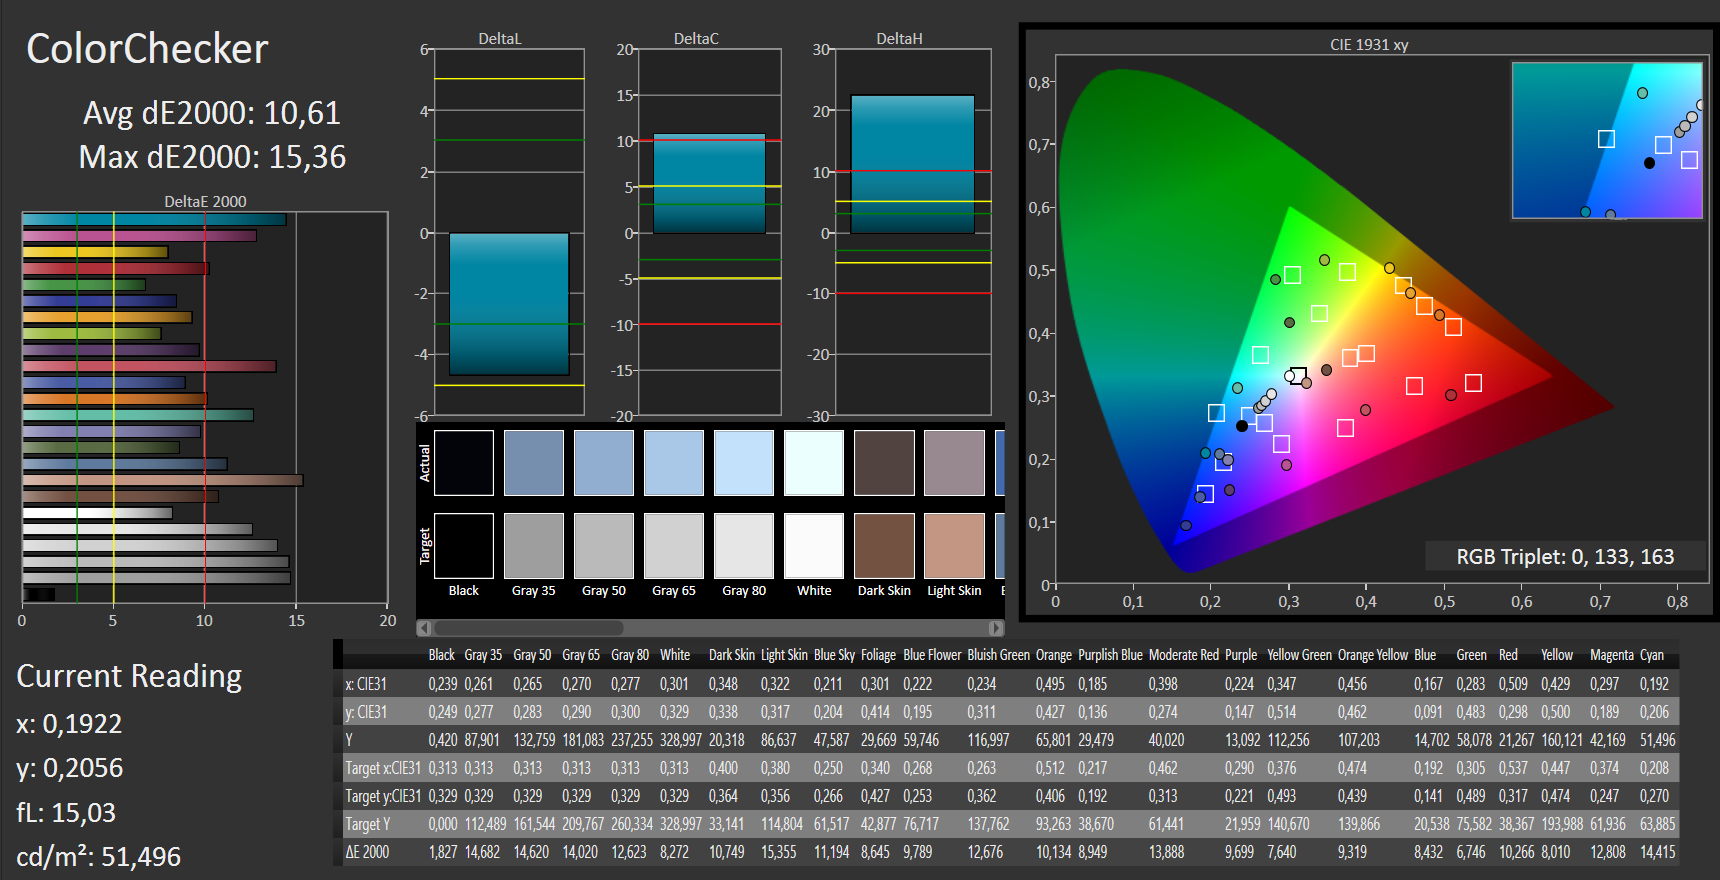The image size is (1720, 880).
Task: Click the 'DeltaE 2000' chart title
Action: coord(205,201)
